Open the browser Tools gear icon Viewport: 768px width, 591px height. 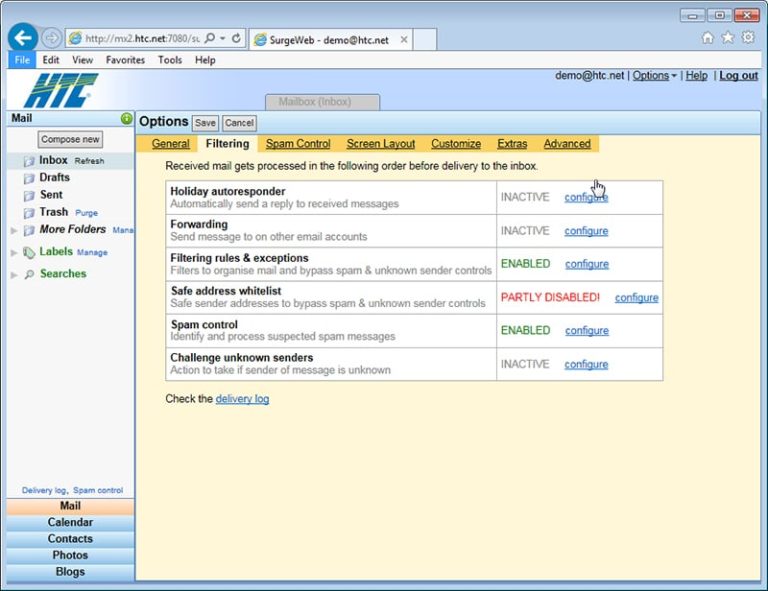748,37
